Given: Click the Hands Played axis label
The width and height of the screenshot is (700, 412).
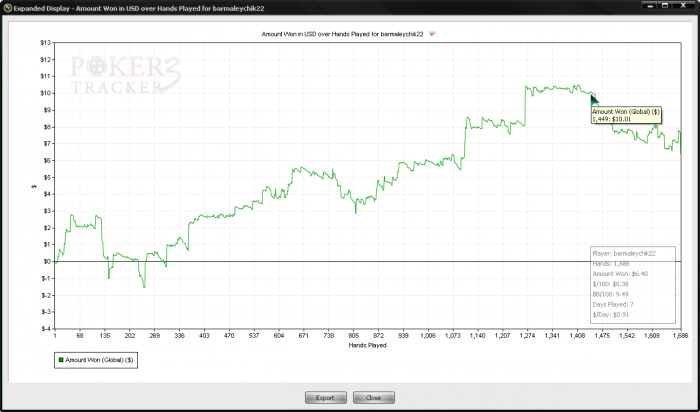Looking at the screenshot, I should coord(367,345).
